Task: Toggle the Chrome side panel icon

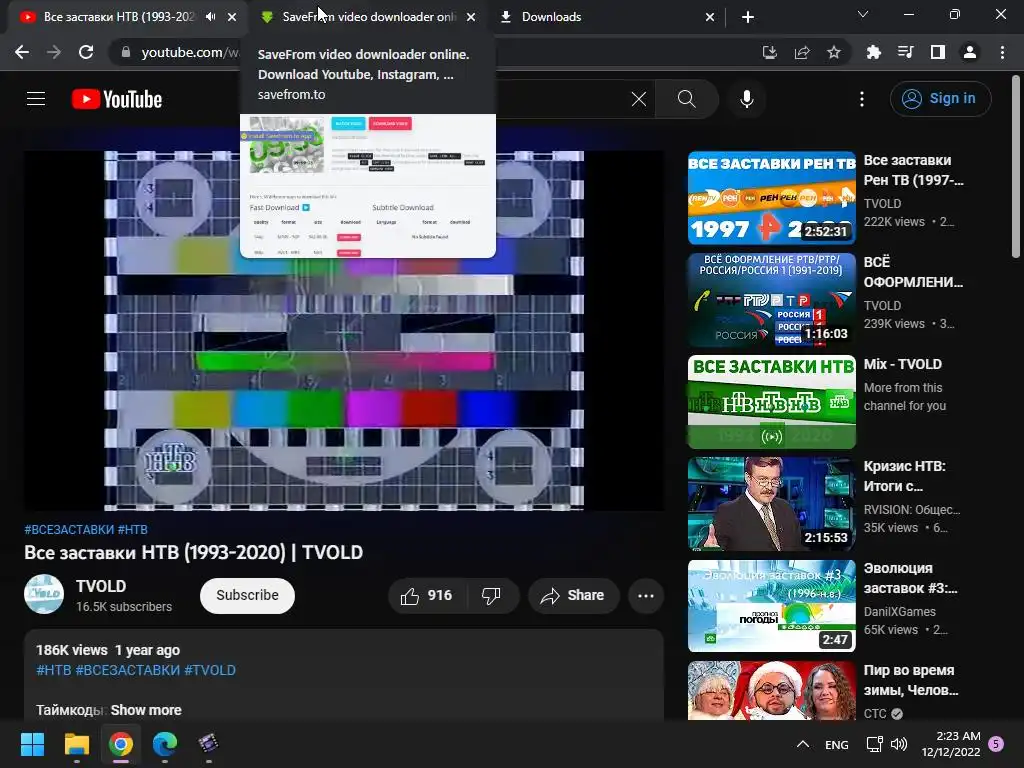Action: [x=938, y=52]
